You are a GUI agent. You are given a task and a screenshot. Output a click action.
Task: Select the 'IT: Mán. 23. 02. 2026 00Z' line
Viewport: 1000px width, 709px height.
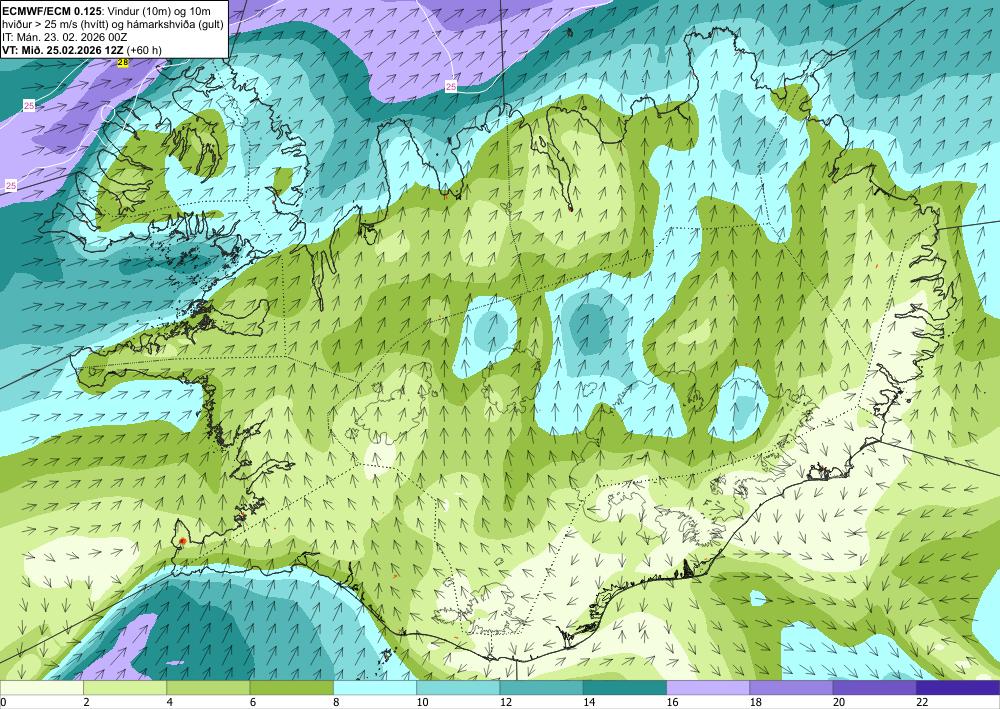tap(64, 37)
